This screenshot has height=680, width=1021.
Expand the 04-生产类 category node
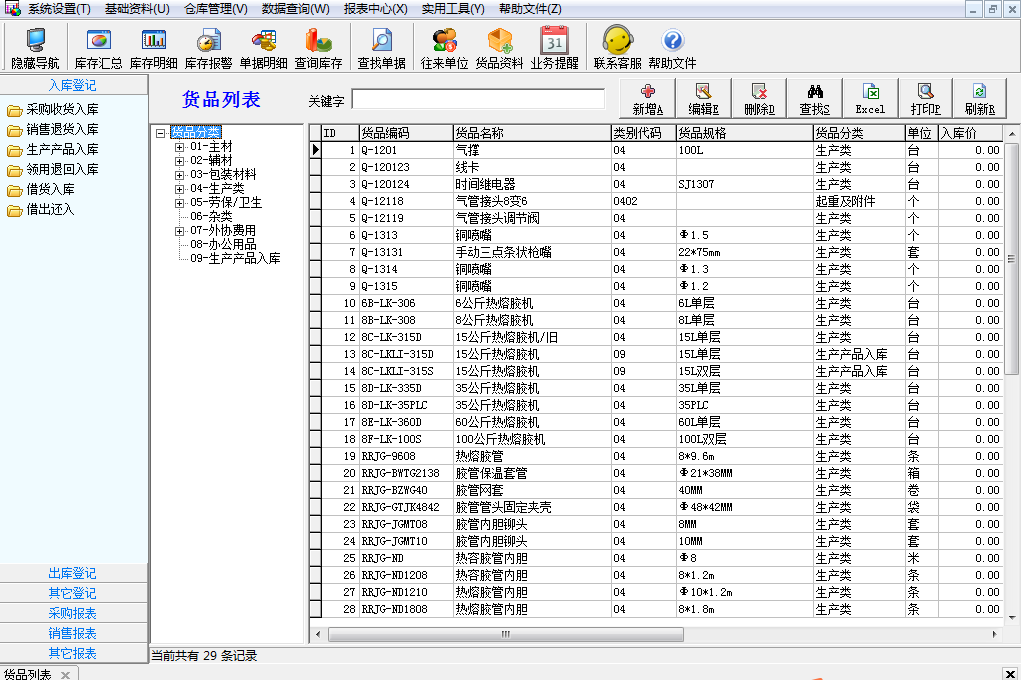[x=180, y=188]
